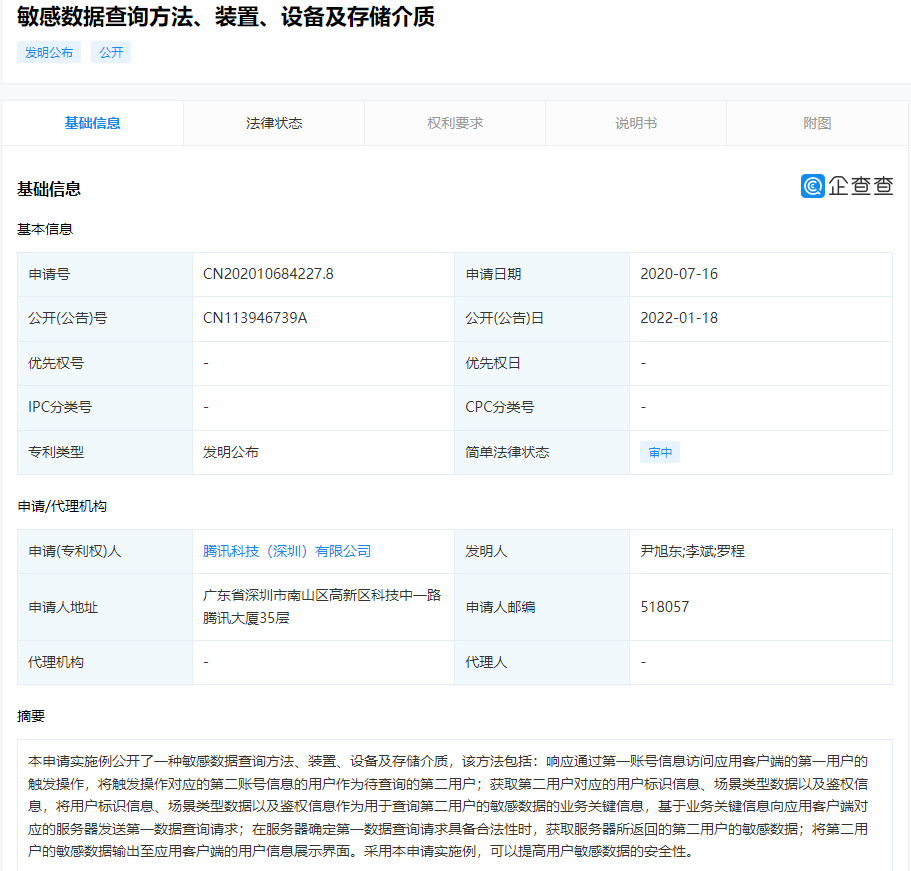This screenshot has width=911, height=871.
Task: Switch to the 法律状态 tab
Action: click(x=273, y=122)
